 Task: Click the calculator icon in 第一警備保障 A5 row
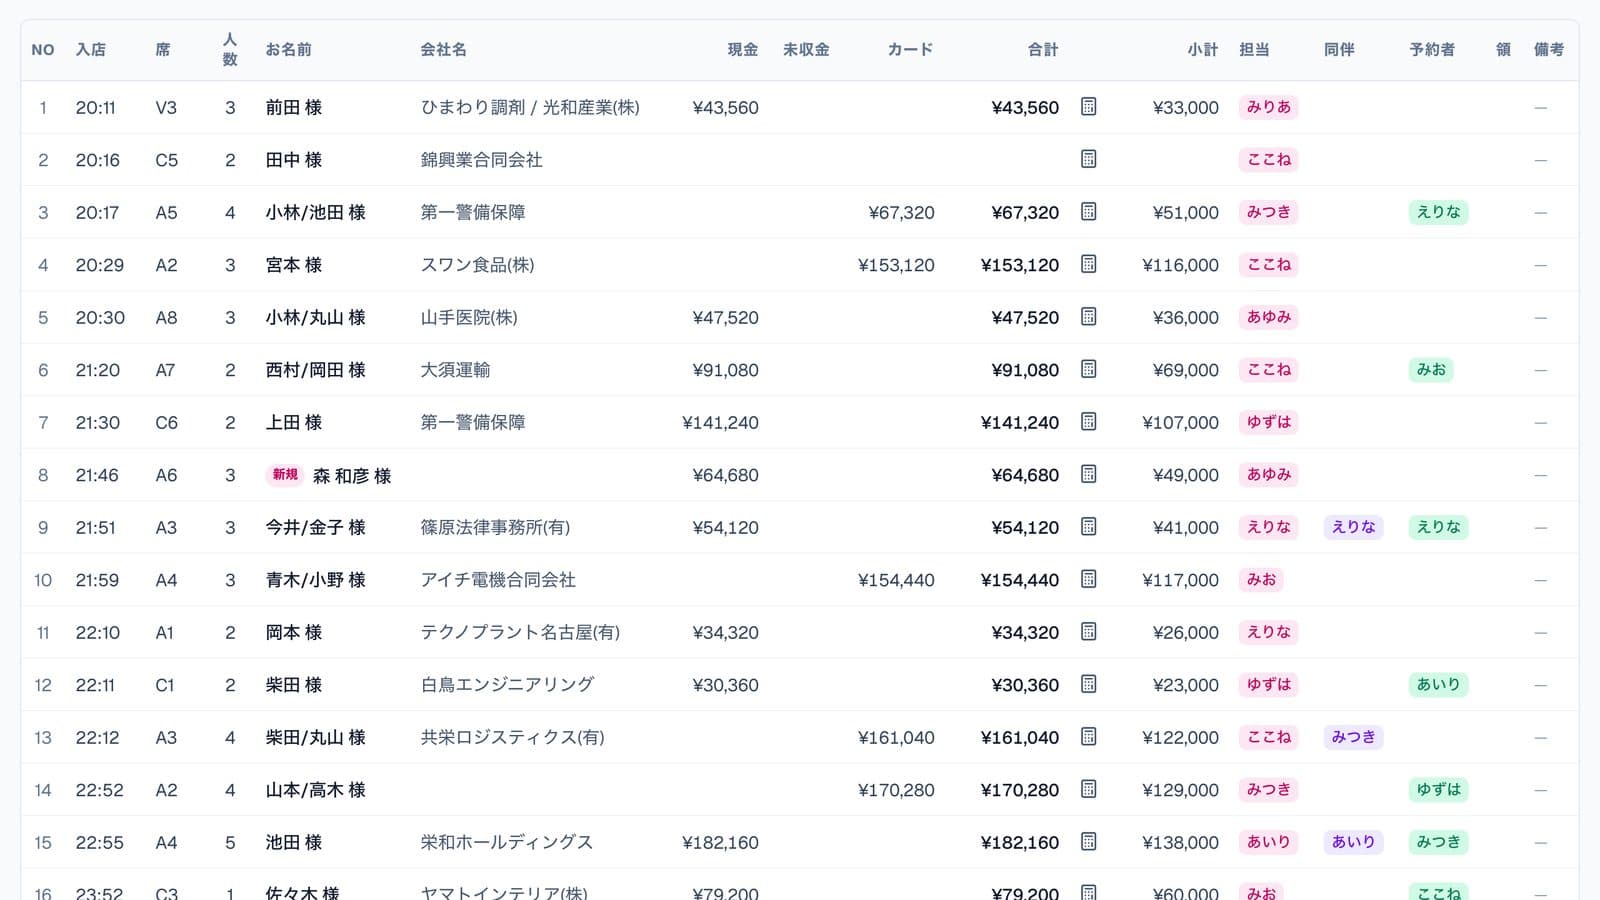coord(1089,212)
